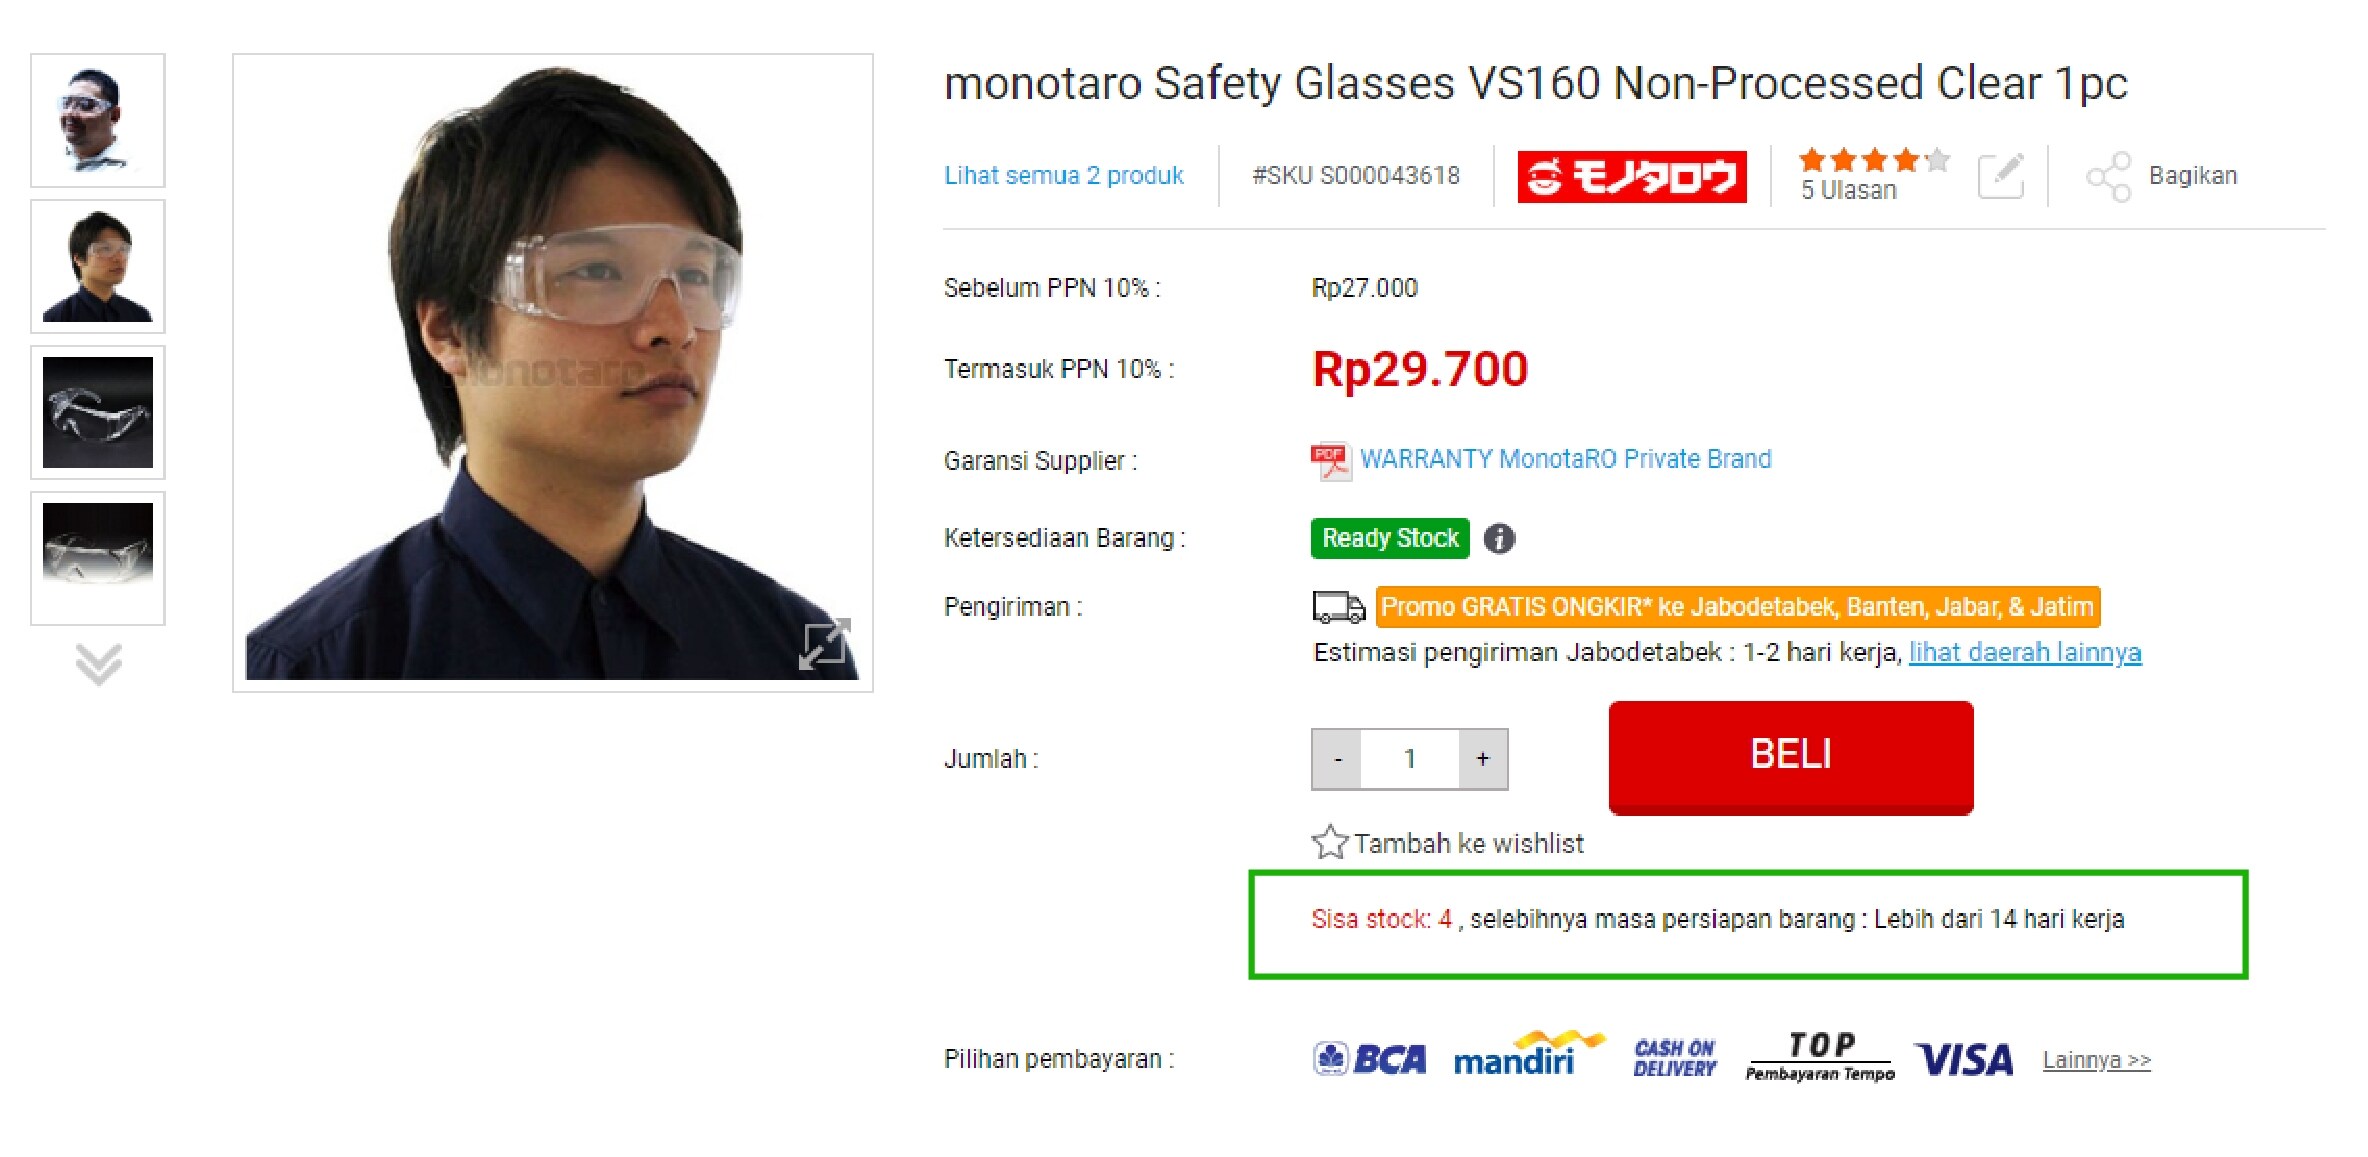The image size is (2368, 1157).
Task: Expand more payment options via Lainnya
Action: click(2096, 1060)
